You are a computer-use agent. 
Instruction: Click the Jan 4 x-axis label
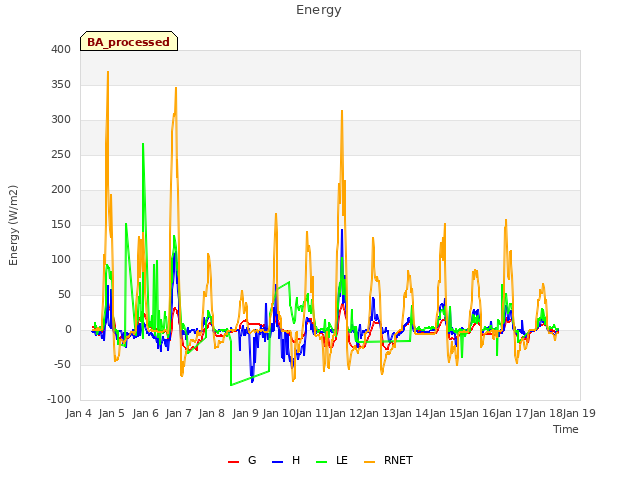(x=78, y=413)
